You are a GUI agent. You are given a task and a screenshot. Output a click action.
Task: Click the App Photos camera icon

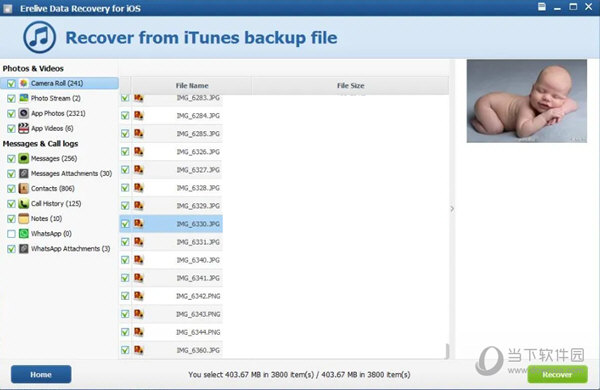pyautogui.click(x=24, y=113)
